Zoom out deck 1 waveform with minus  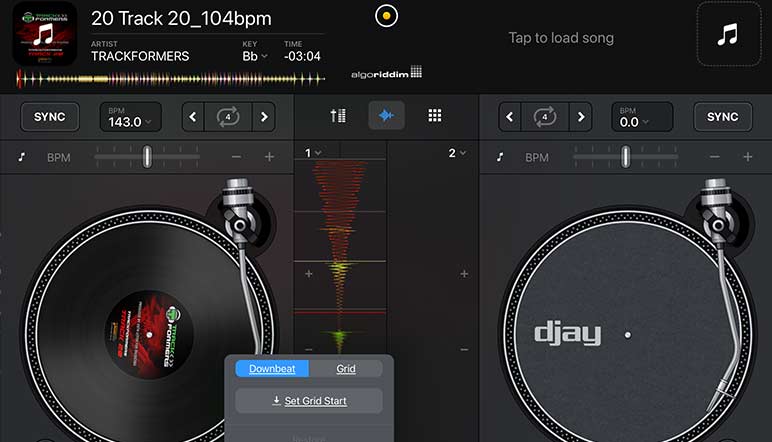pyautogui.click(x=309, y=349)
